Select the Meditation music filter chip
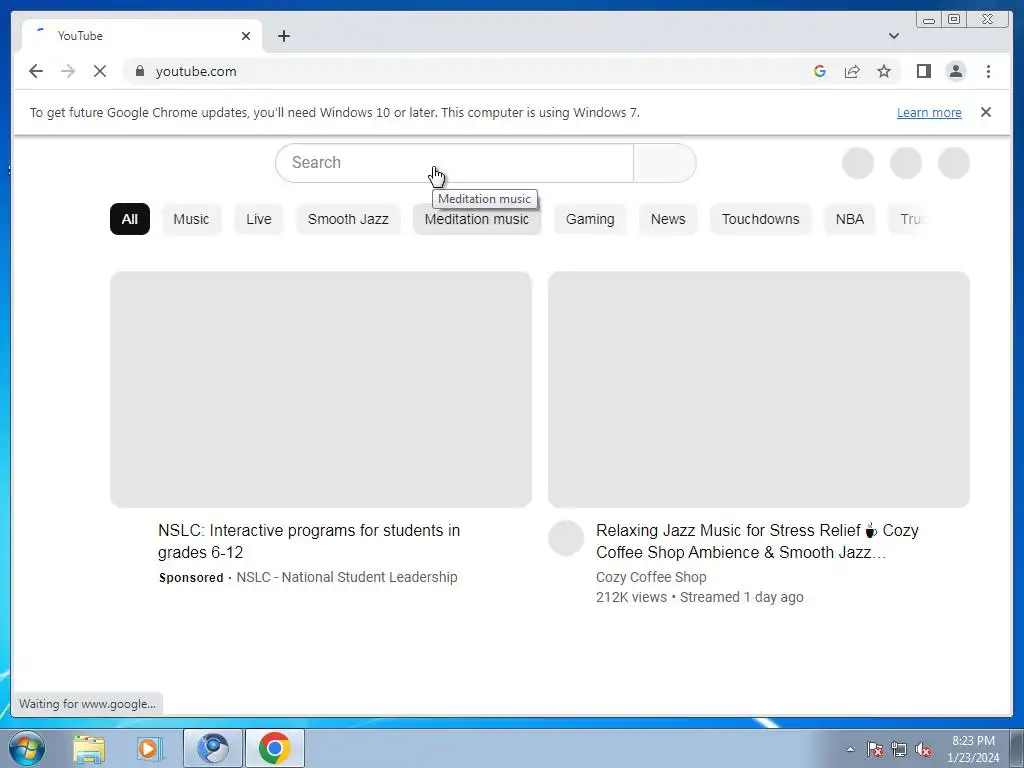 pos(477,219)
